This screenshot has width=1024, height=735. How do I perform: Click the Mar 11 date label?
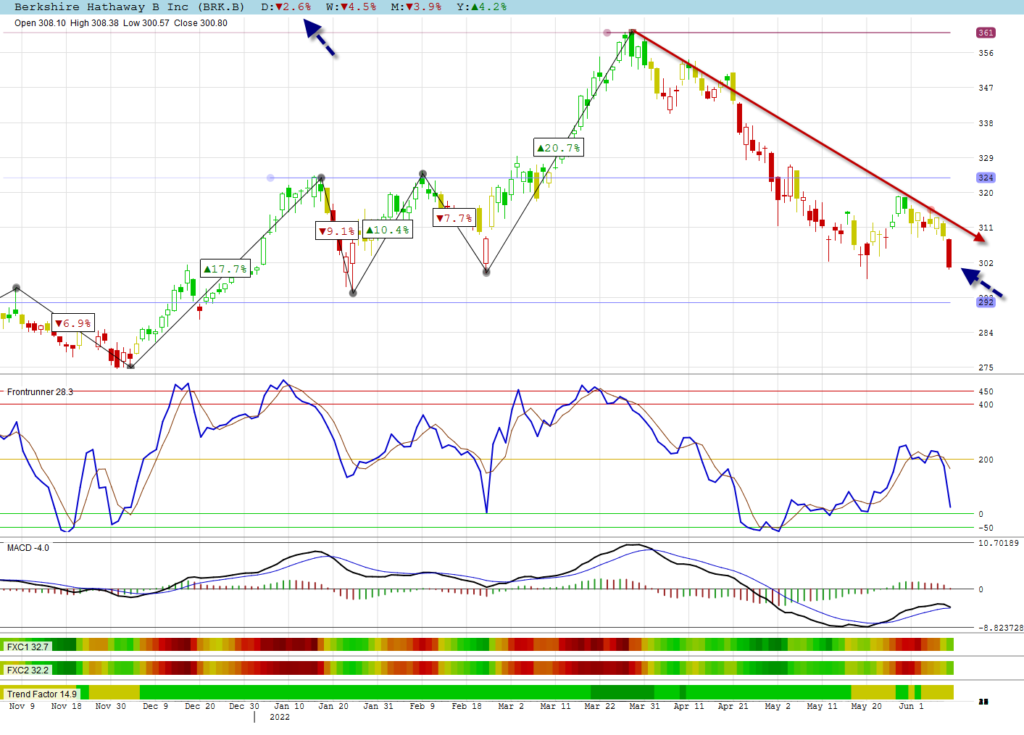click(555, 706)
